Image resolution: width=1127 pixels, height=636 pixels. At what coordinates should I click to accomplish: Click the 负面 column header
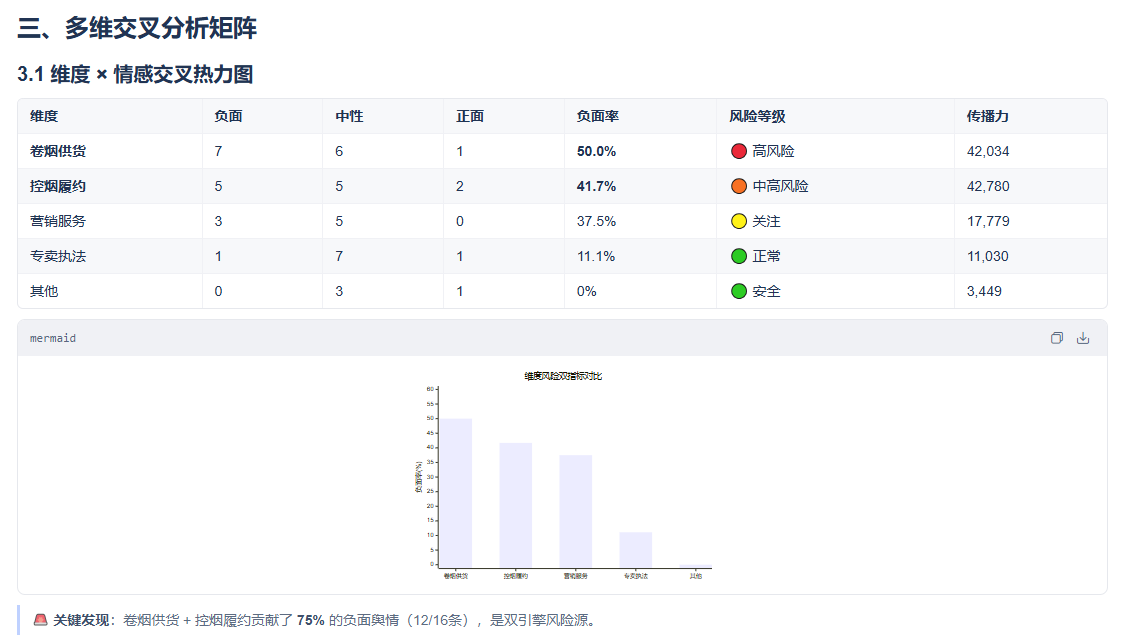click(229, 116)
